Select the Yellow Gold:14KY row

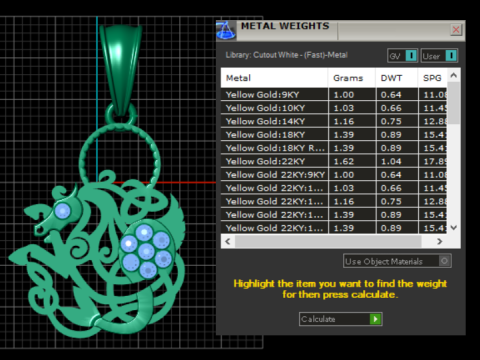click(x=334, y=121)
